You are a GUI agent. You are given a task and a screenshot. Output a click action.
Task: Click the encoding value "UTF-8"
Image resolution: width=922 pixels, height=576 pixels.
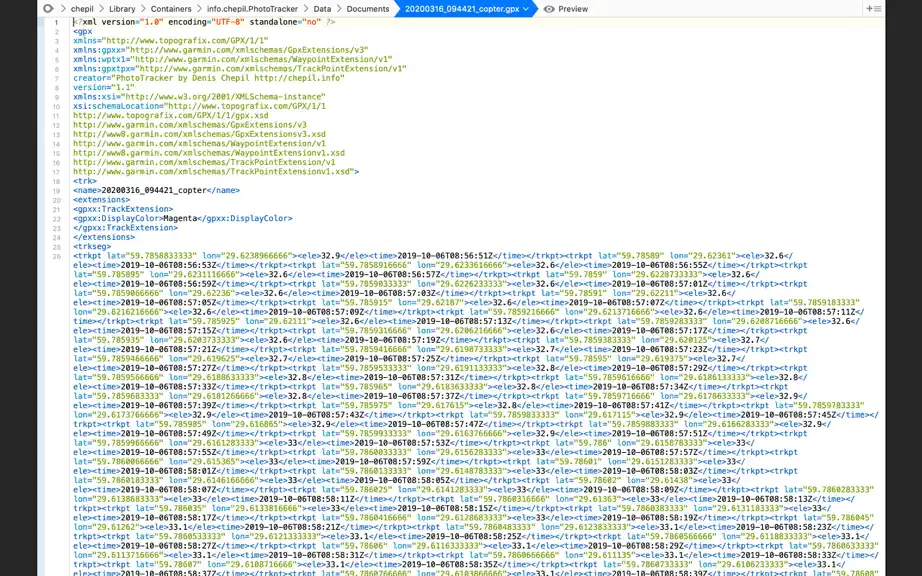click(226, 22)
